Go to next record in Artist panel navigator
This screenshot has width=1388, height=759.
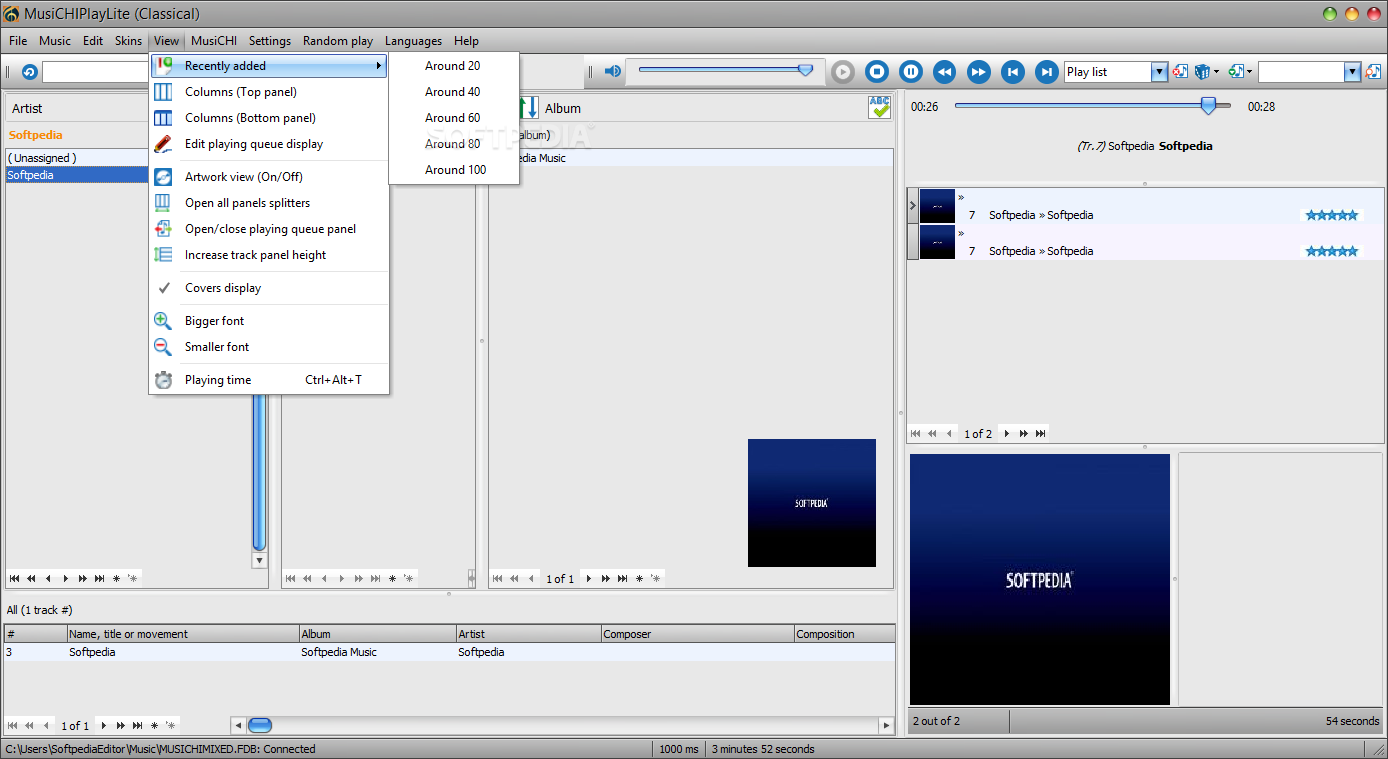click(x=66, y=578)
